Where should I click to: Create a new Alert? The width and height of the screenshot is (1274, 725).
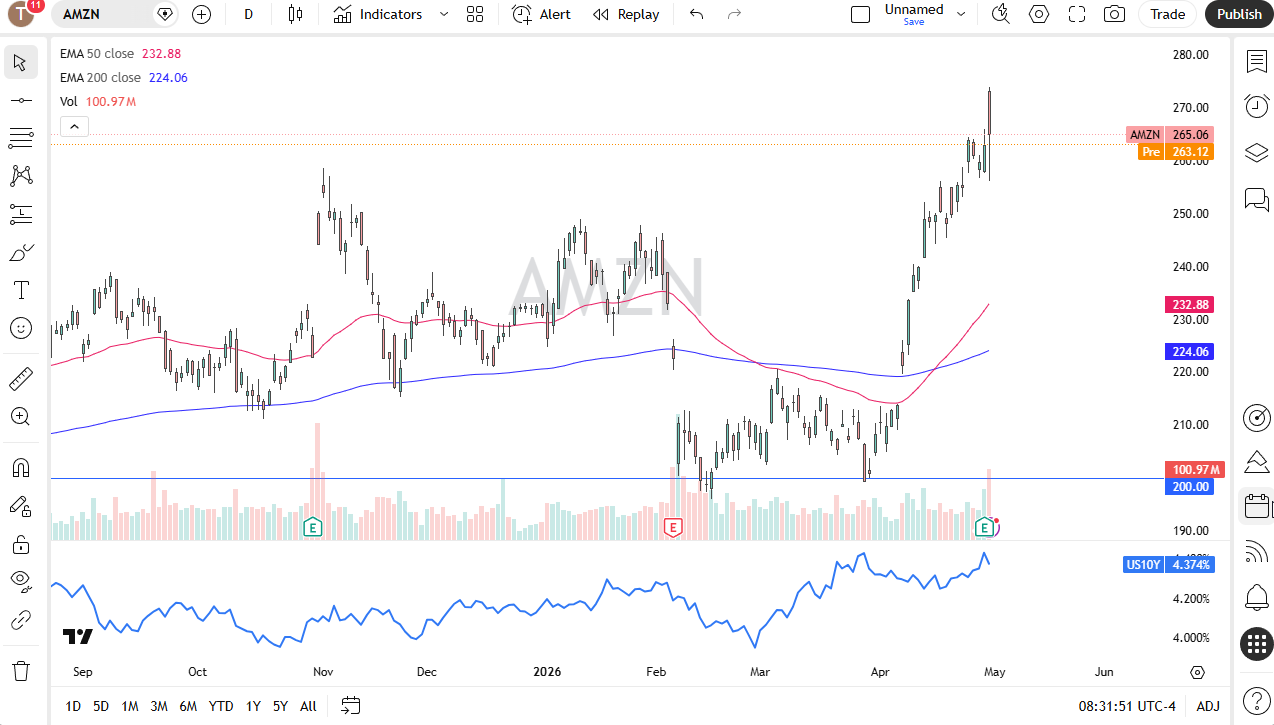(x=542, y=14)
